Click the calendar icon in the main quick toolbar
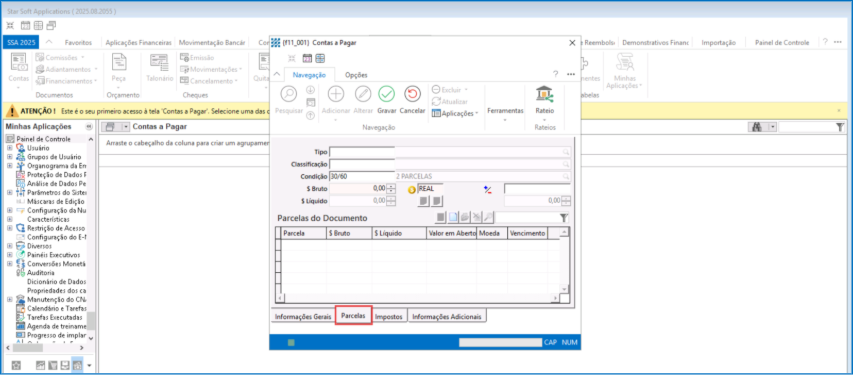The width and height of the screenshot is (853, 375). coord(25,26)
